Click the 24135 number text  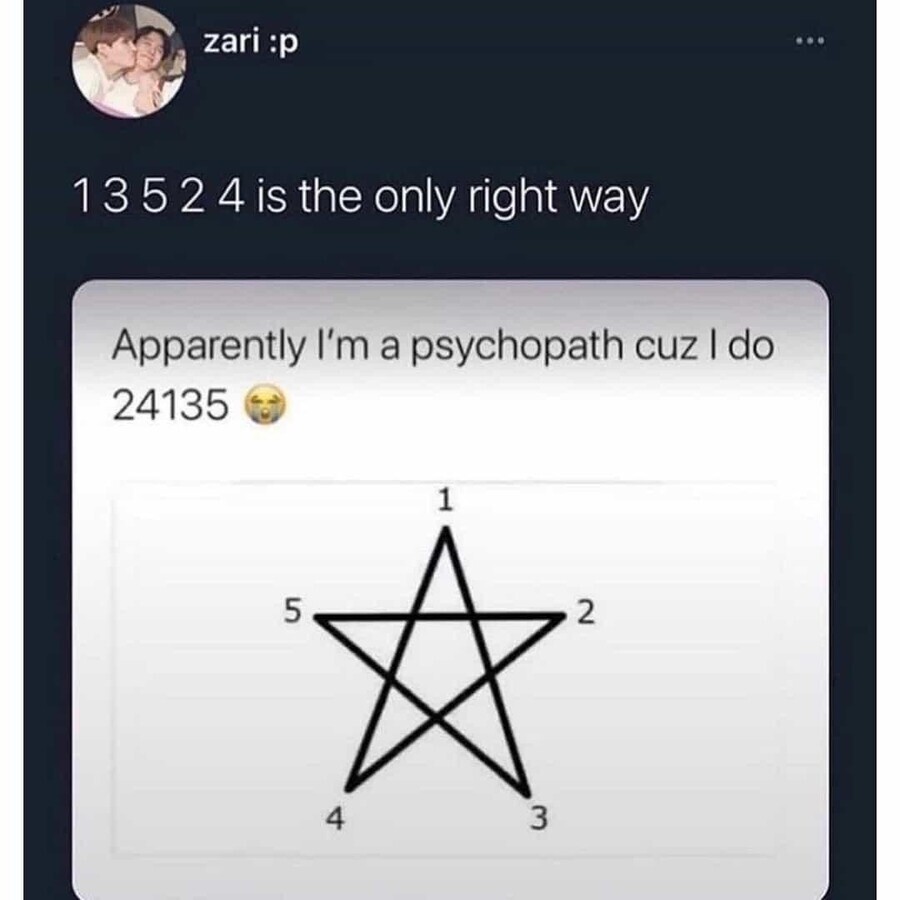tap(170, 405)
